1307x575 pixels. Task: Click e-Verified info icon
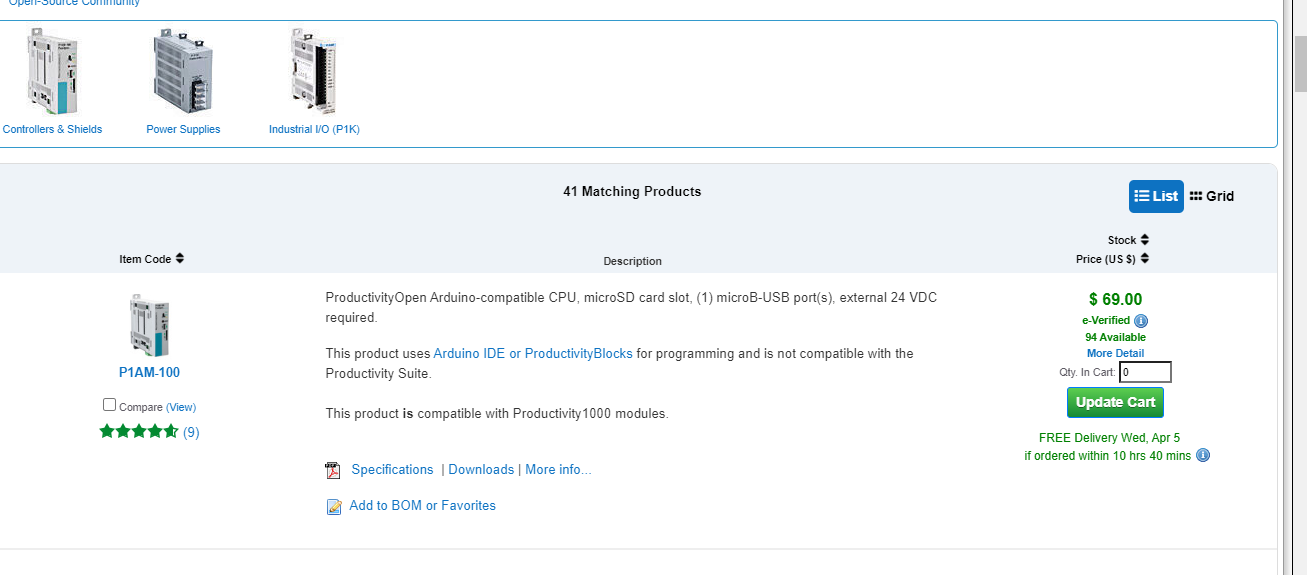click(x=1141, y=321)
